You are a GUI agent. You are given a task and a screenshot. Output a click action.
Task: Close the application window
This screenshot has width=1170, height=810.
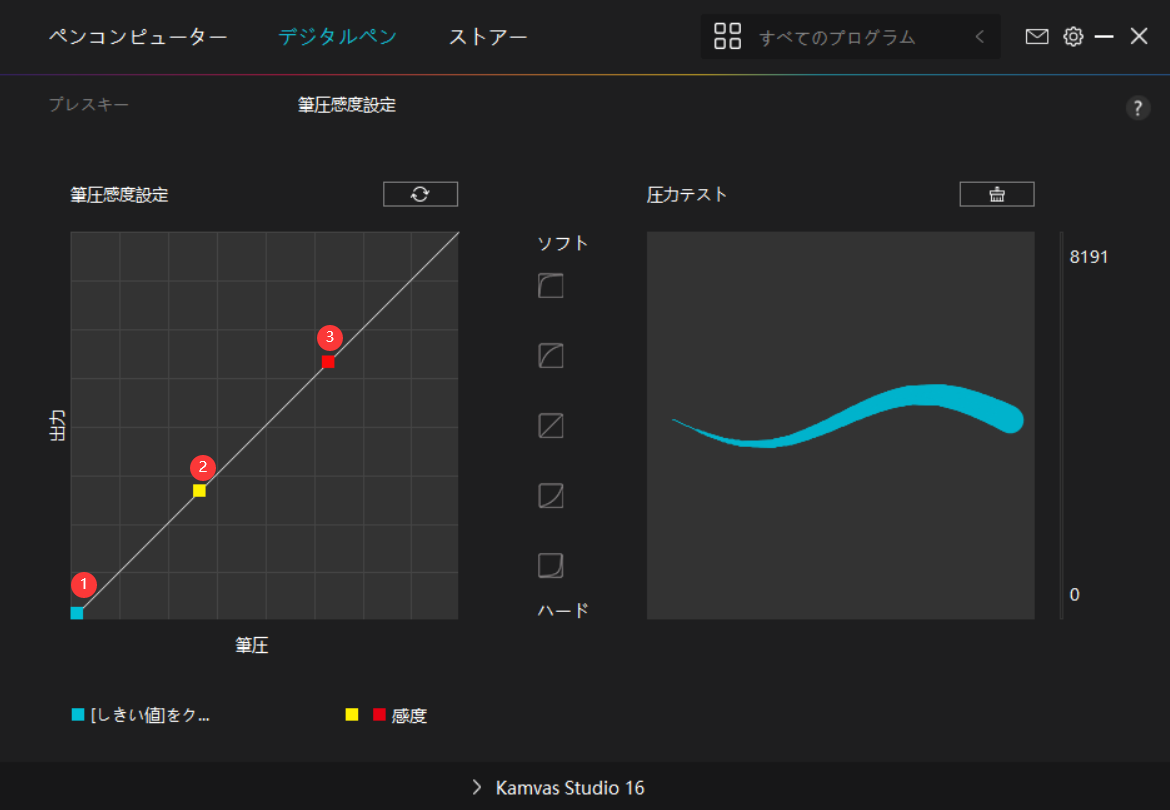1139,36
